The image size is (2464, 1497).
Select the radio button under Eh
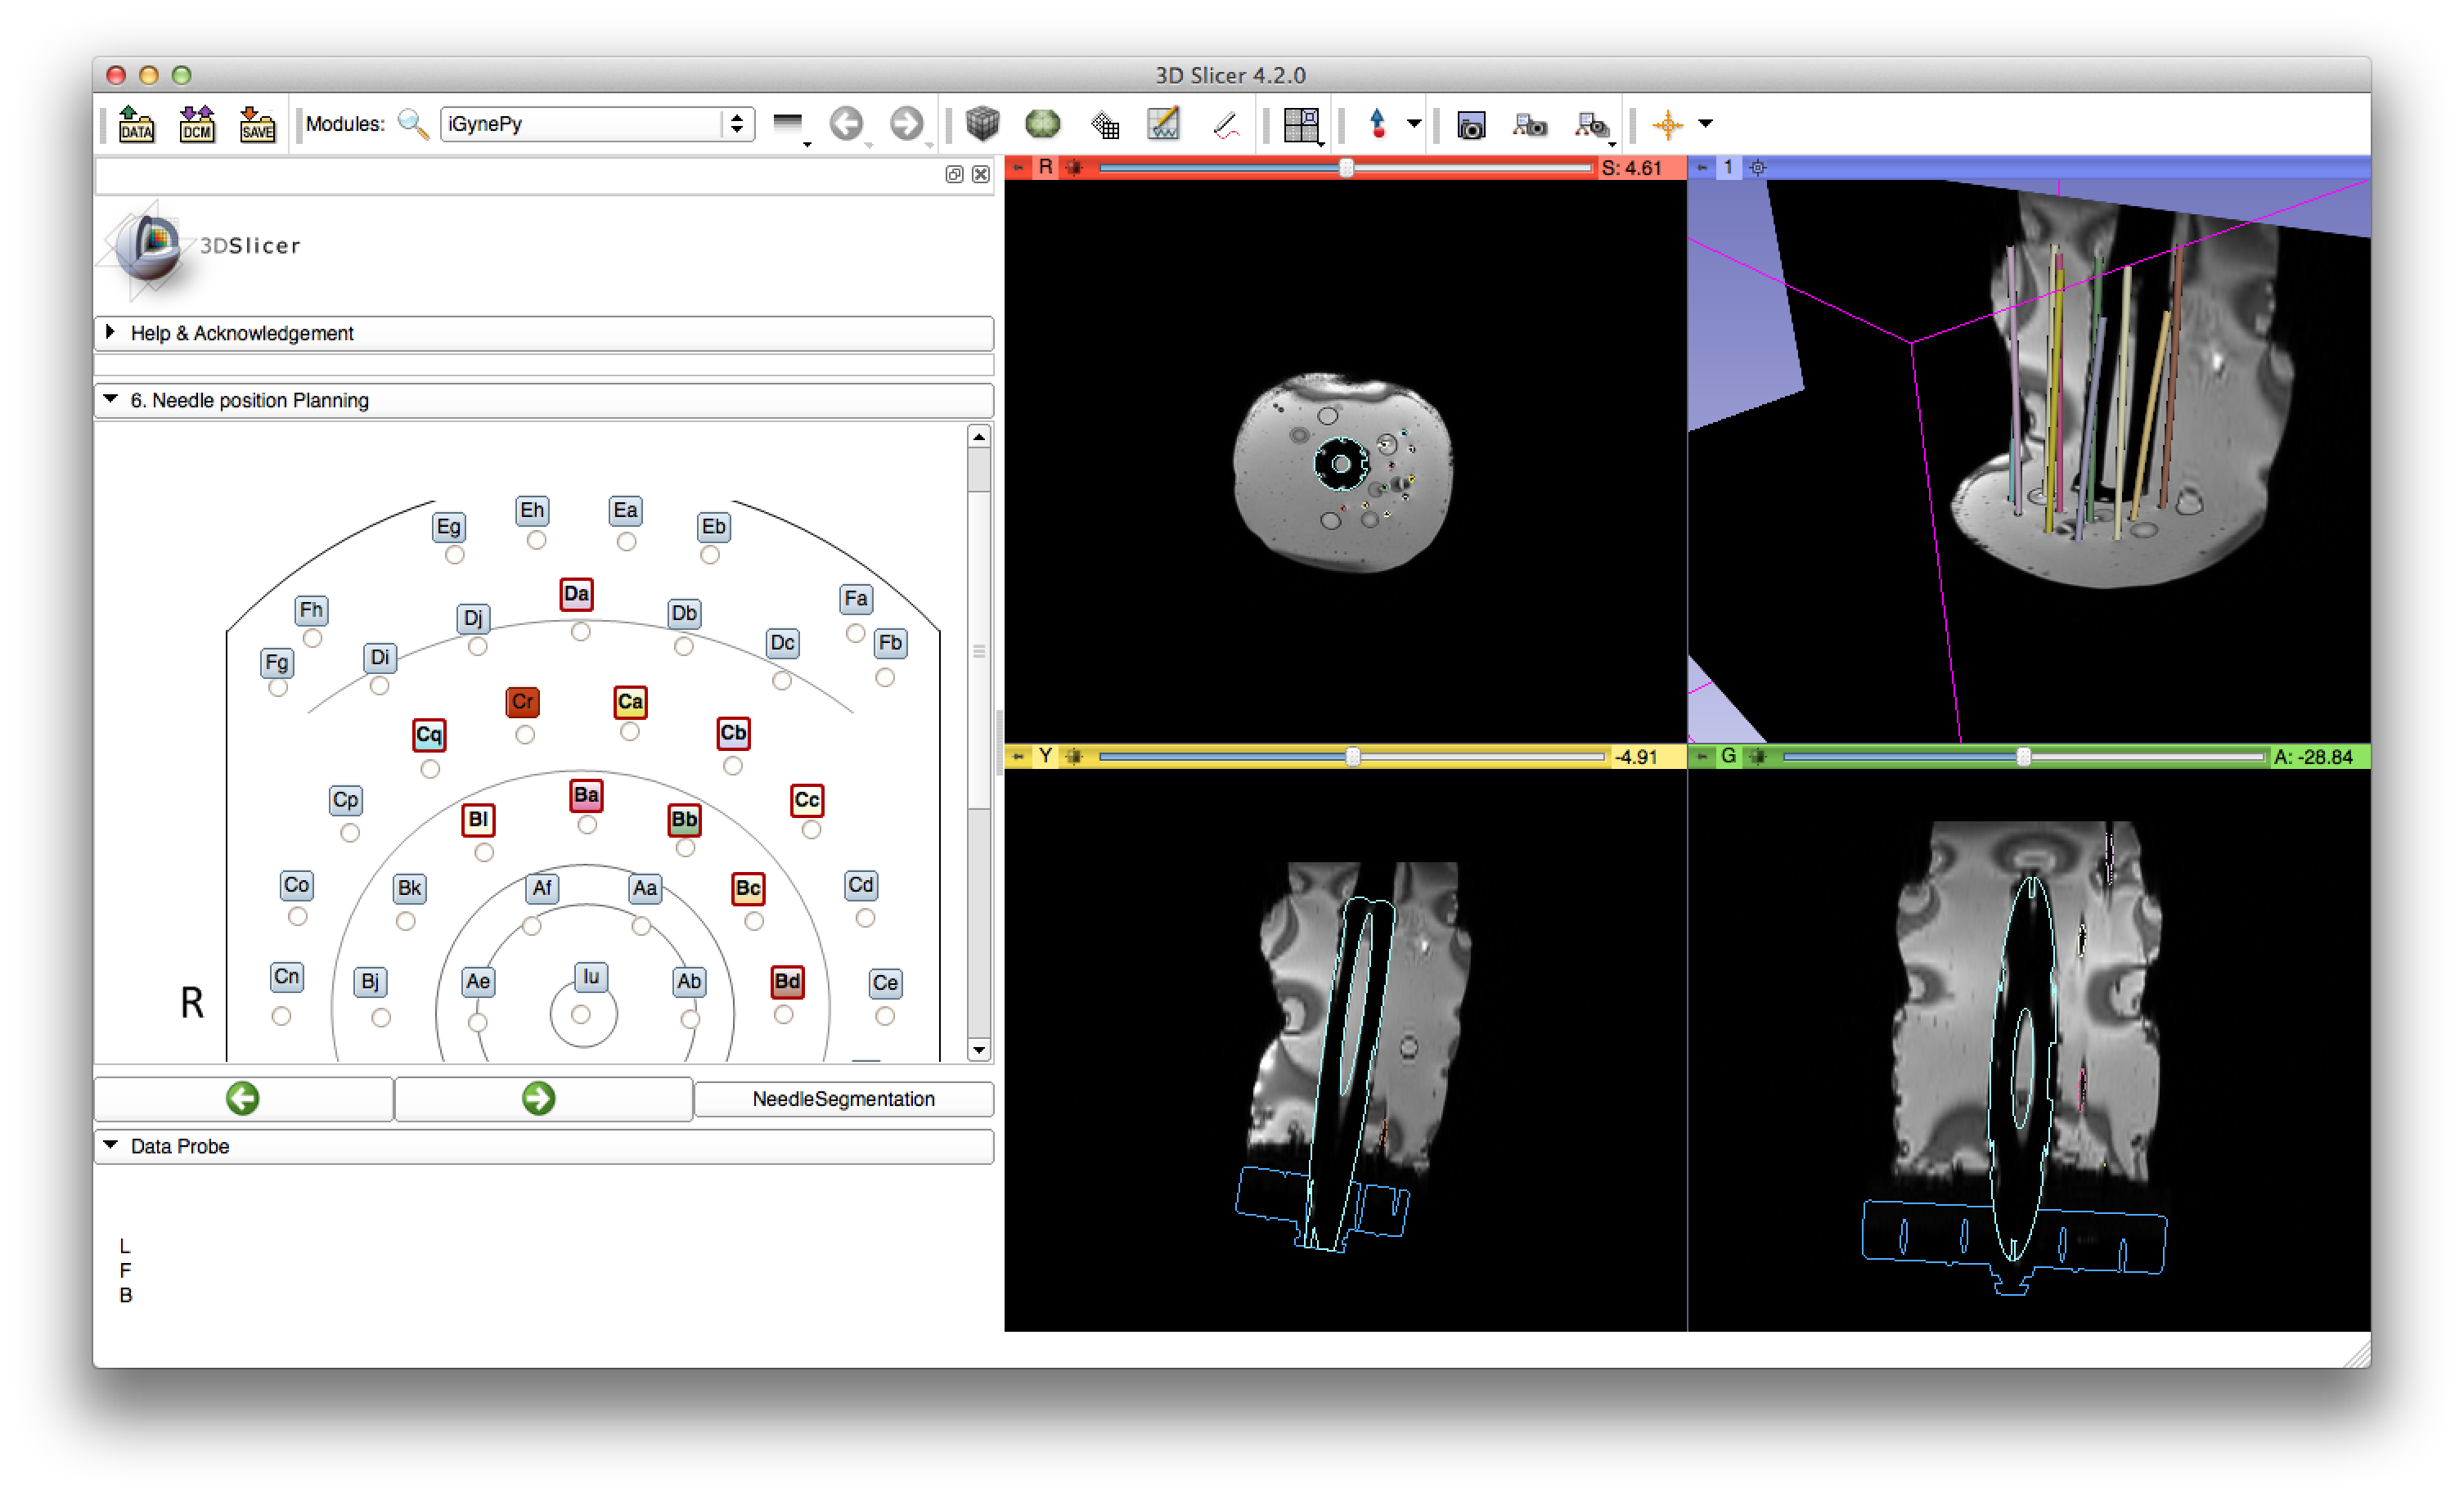pyautogui.click(x=536, y=540)
